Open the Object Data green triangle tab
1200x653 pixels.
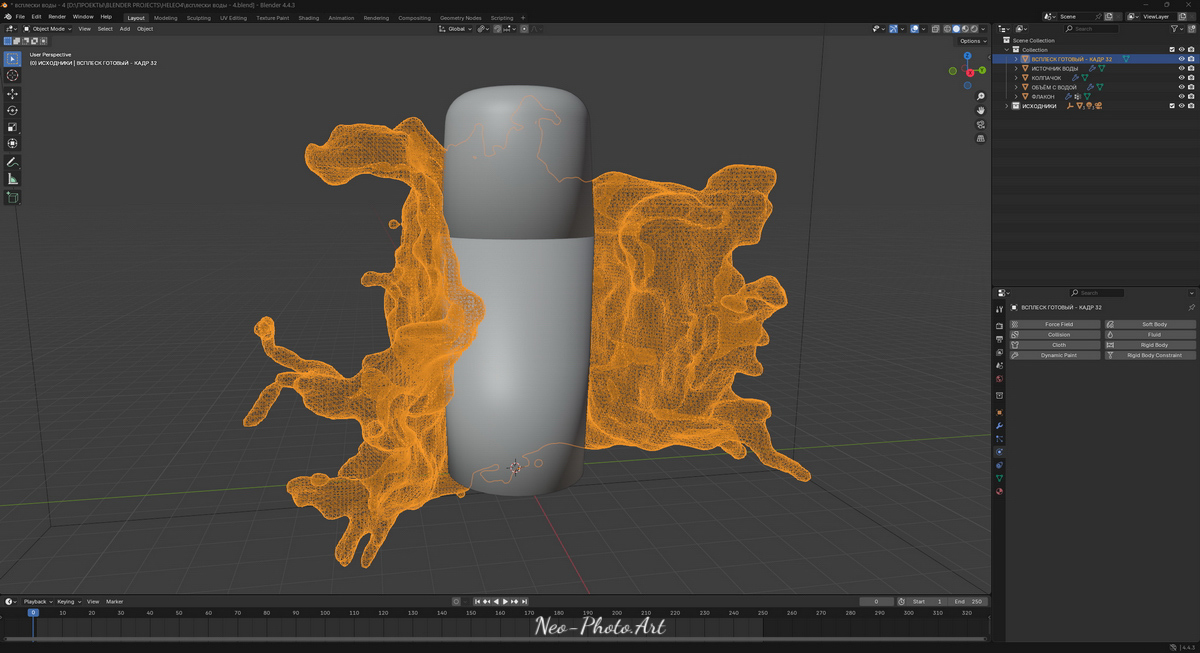pyautogui.click(x=999, y=478)
